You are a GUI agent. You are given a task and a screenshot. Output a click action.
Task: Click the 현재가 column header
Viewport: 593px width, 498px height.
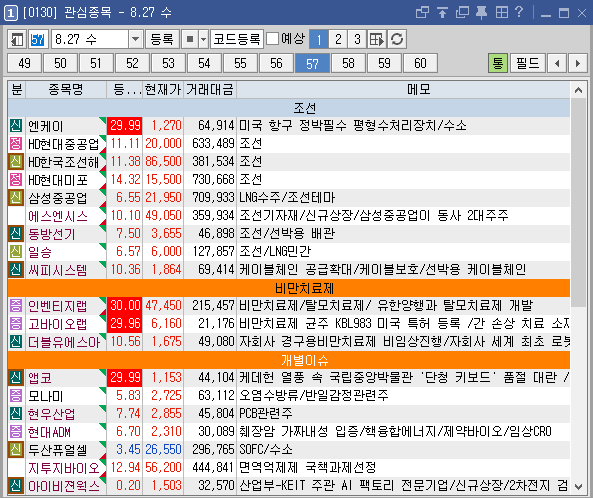coord(163,90)
